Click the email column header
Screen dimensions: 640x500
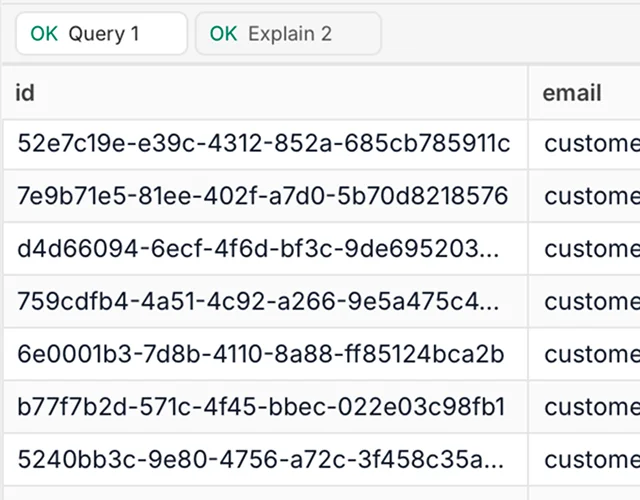click(x=584, y=93)
